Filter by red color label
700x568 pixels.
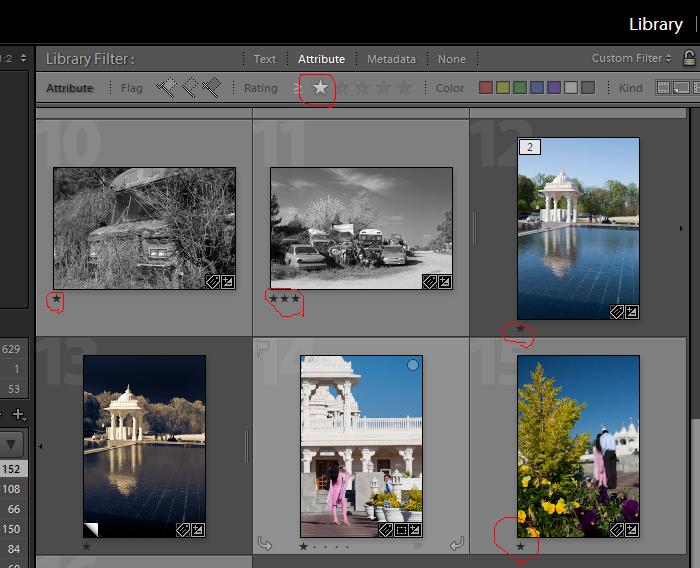click(486, 88)
